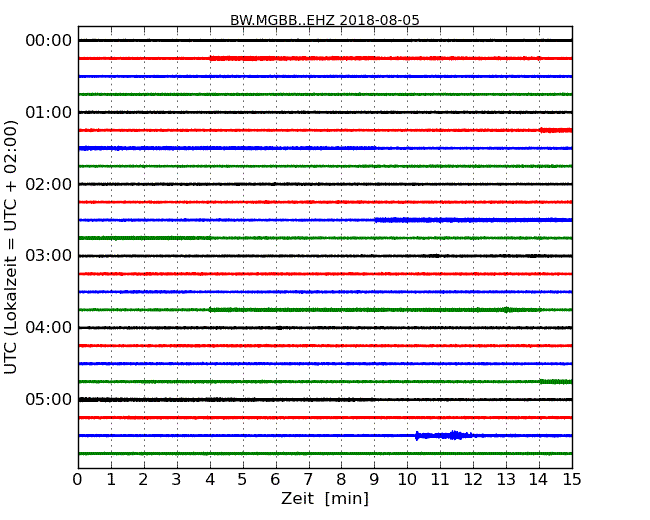Click the thick green segment ending the 04:45 trace
Image resolution: width=650 pixels, height=520 pixels.
tap(555, 381)
